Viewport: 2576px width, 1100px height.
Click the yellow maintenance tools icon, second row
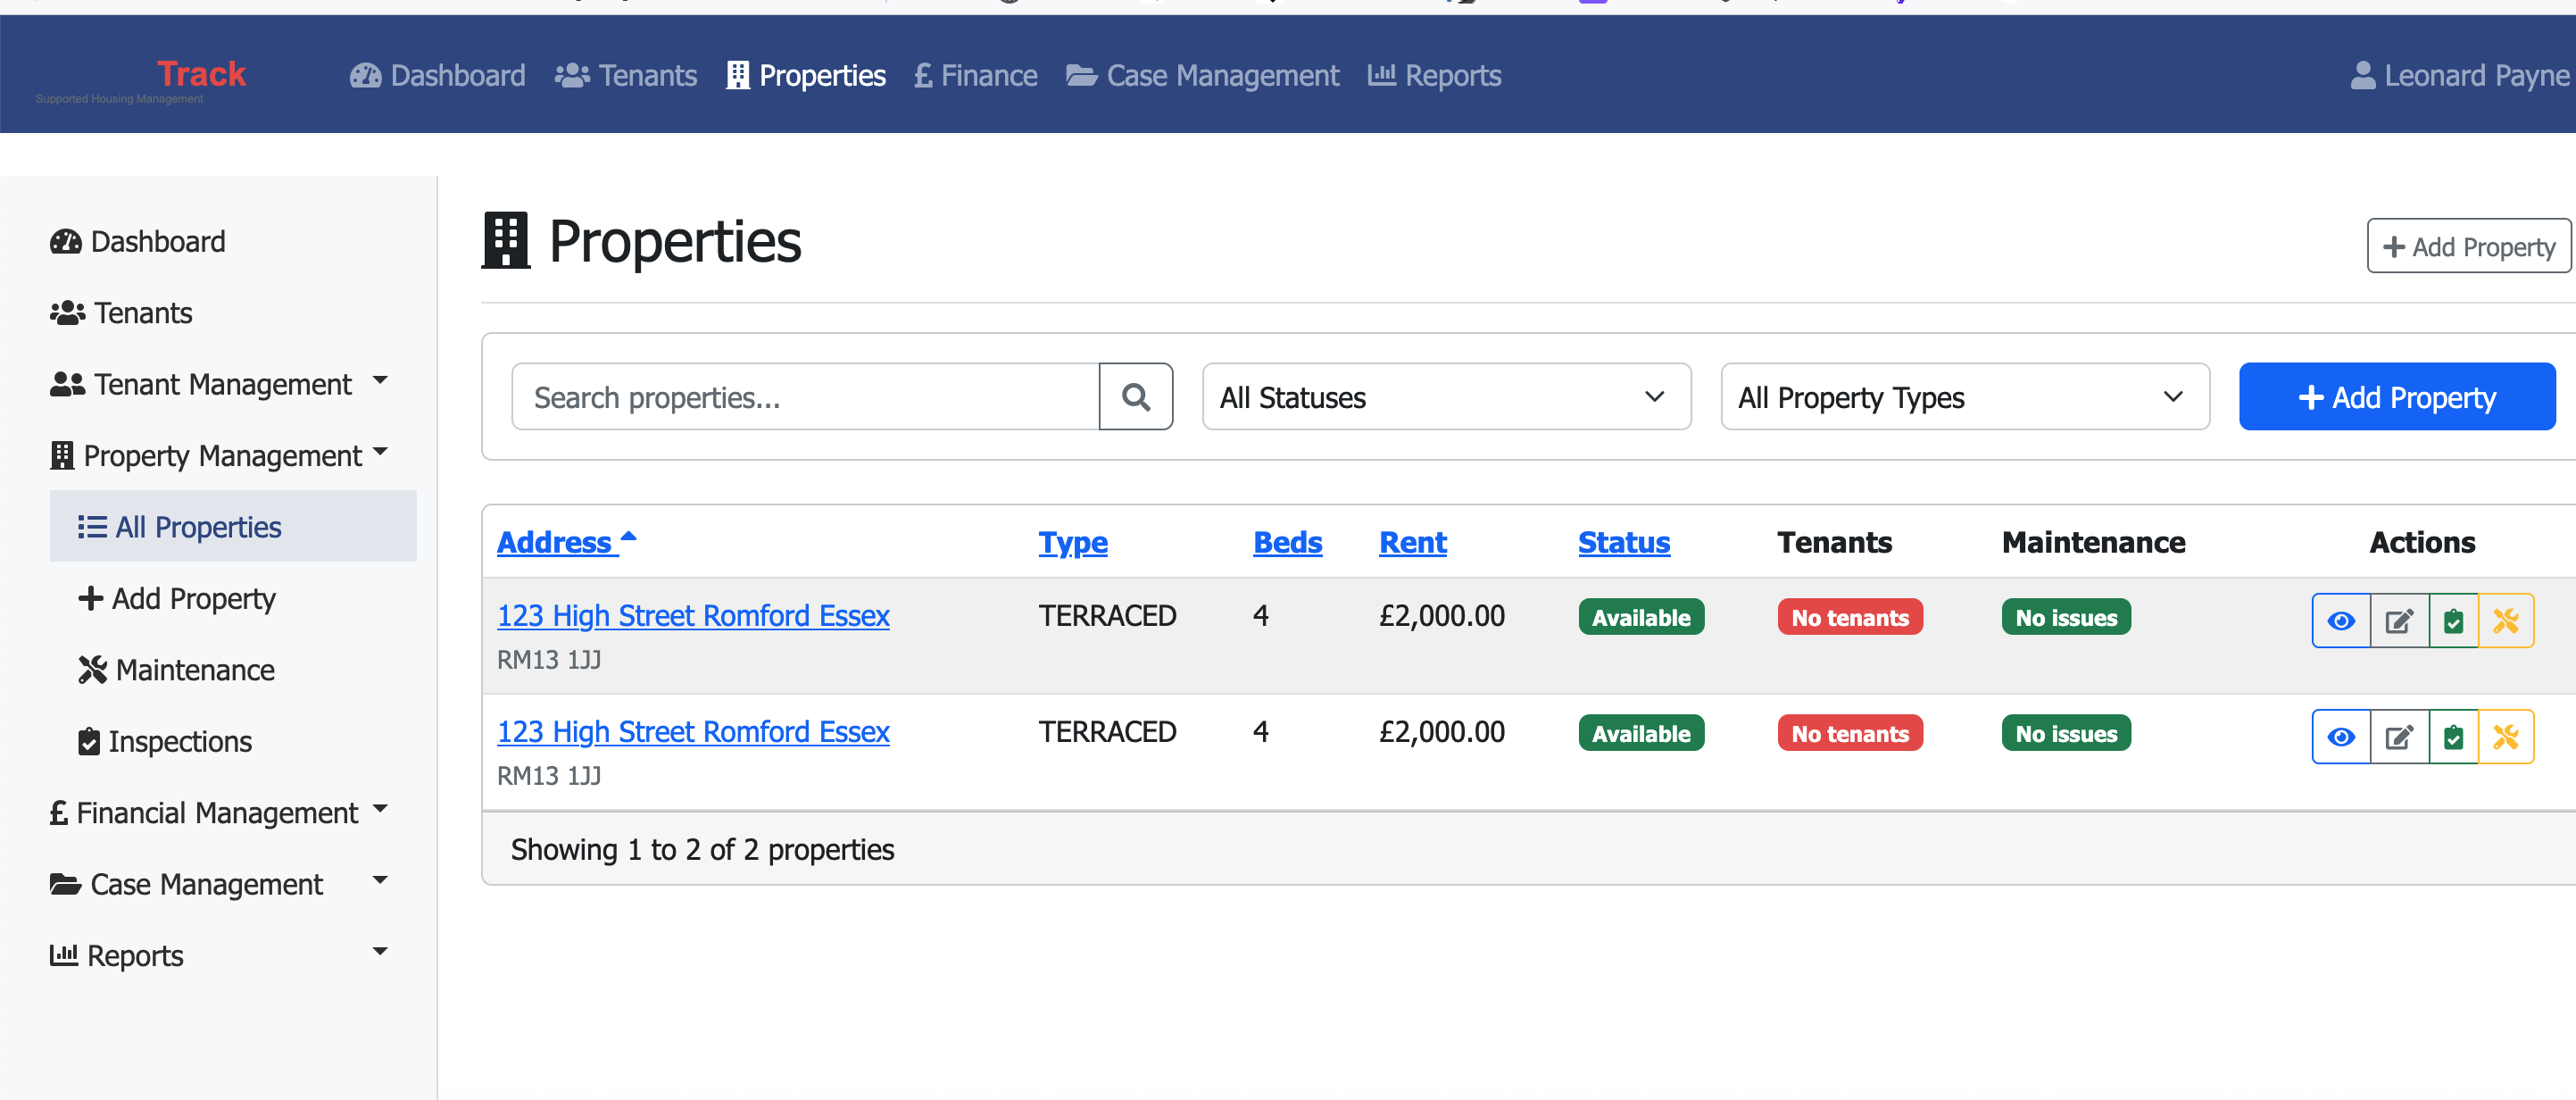coord(2506,736)
